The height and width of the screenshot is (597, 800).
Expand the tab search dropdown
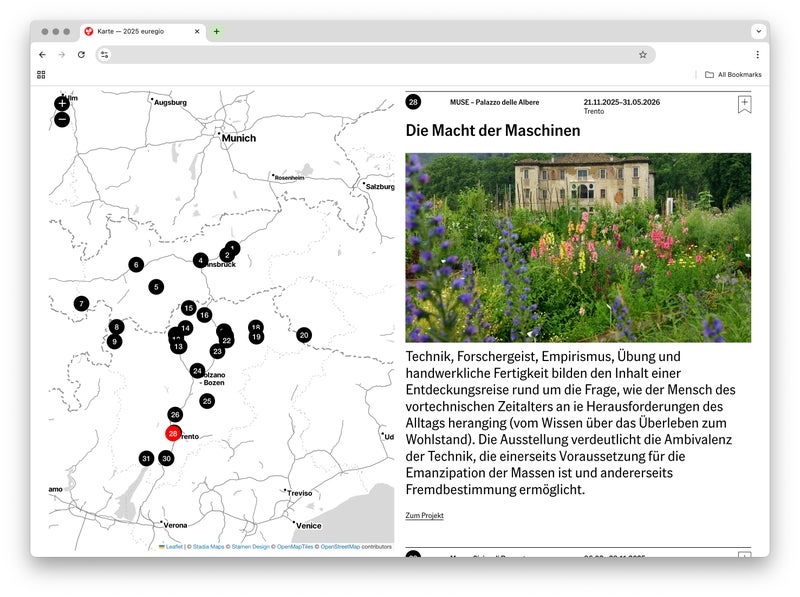coord(757,32)
